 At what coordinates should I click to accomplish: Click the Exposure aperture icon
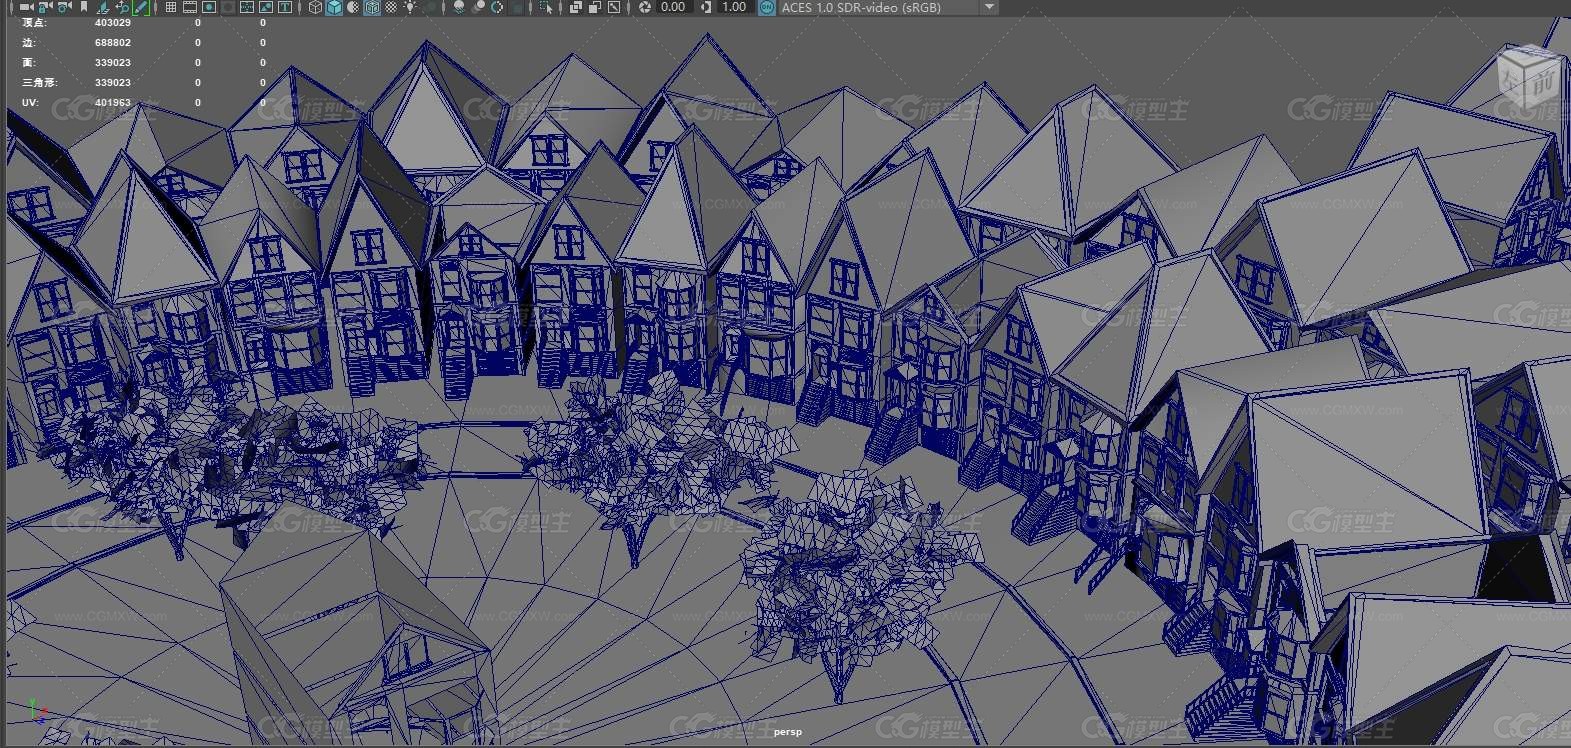click(645, 7)
